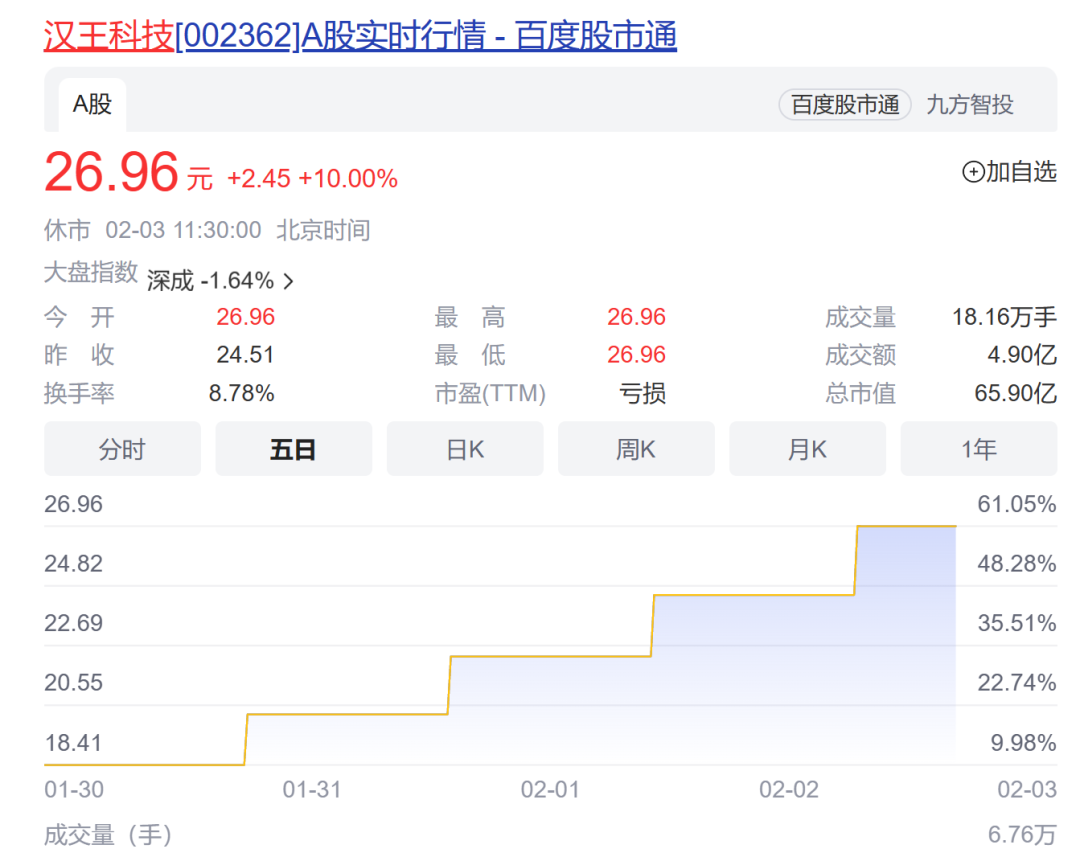Image resolution: width=1080 pixels, height=857 pixels.
Task: Select the 五日 chart tab
Action: pyautogui.click(x=293, y=449)
